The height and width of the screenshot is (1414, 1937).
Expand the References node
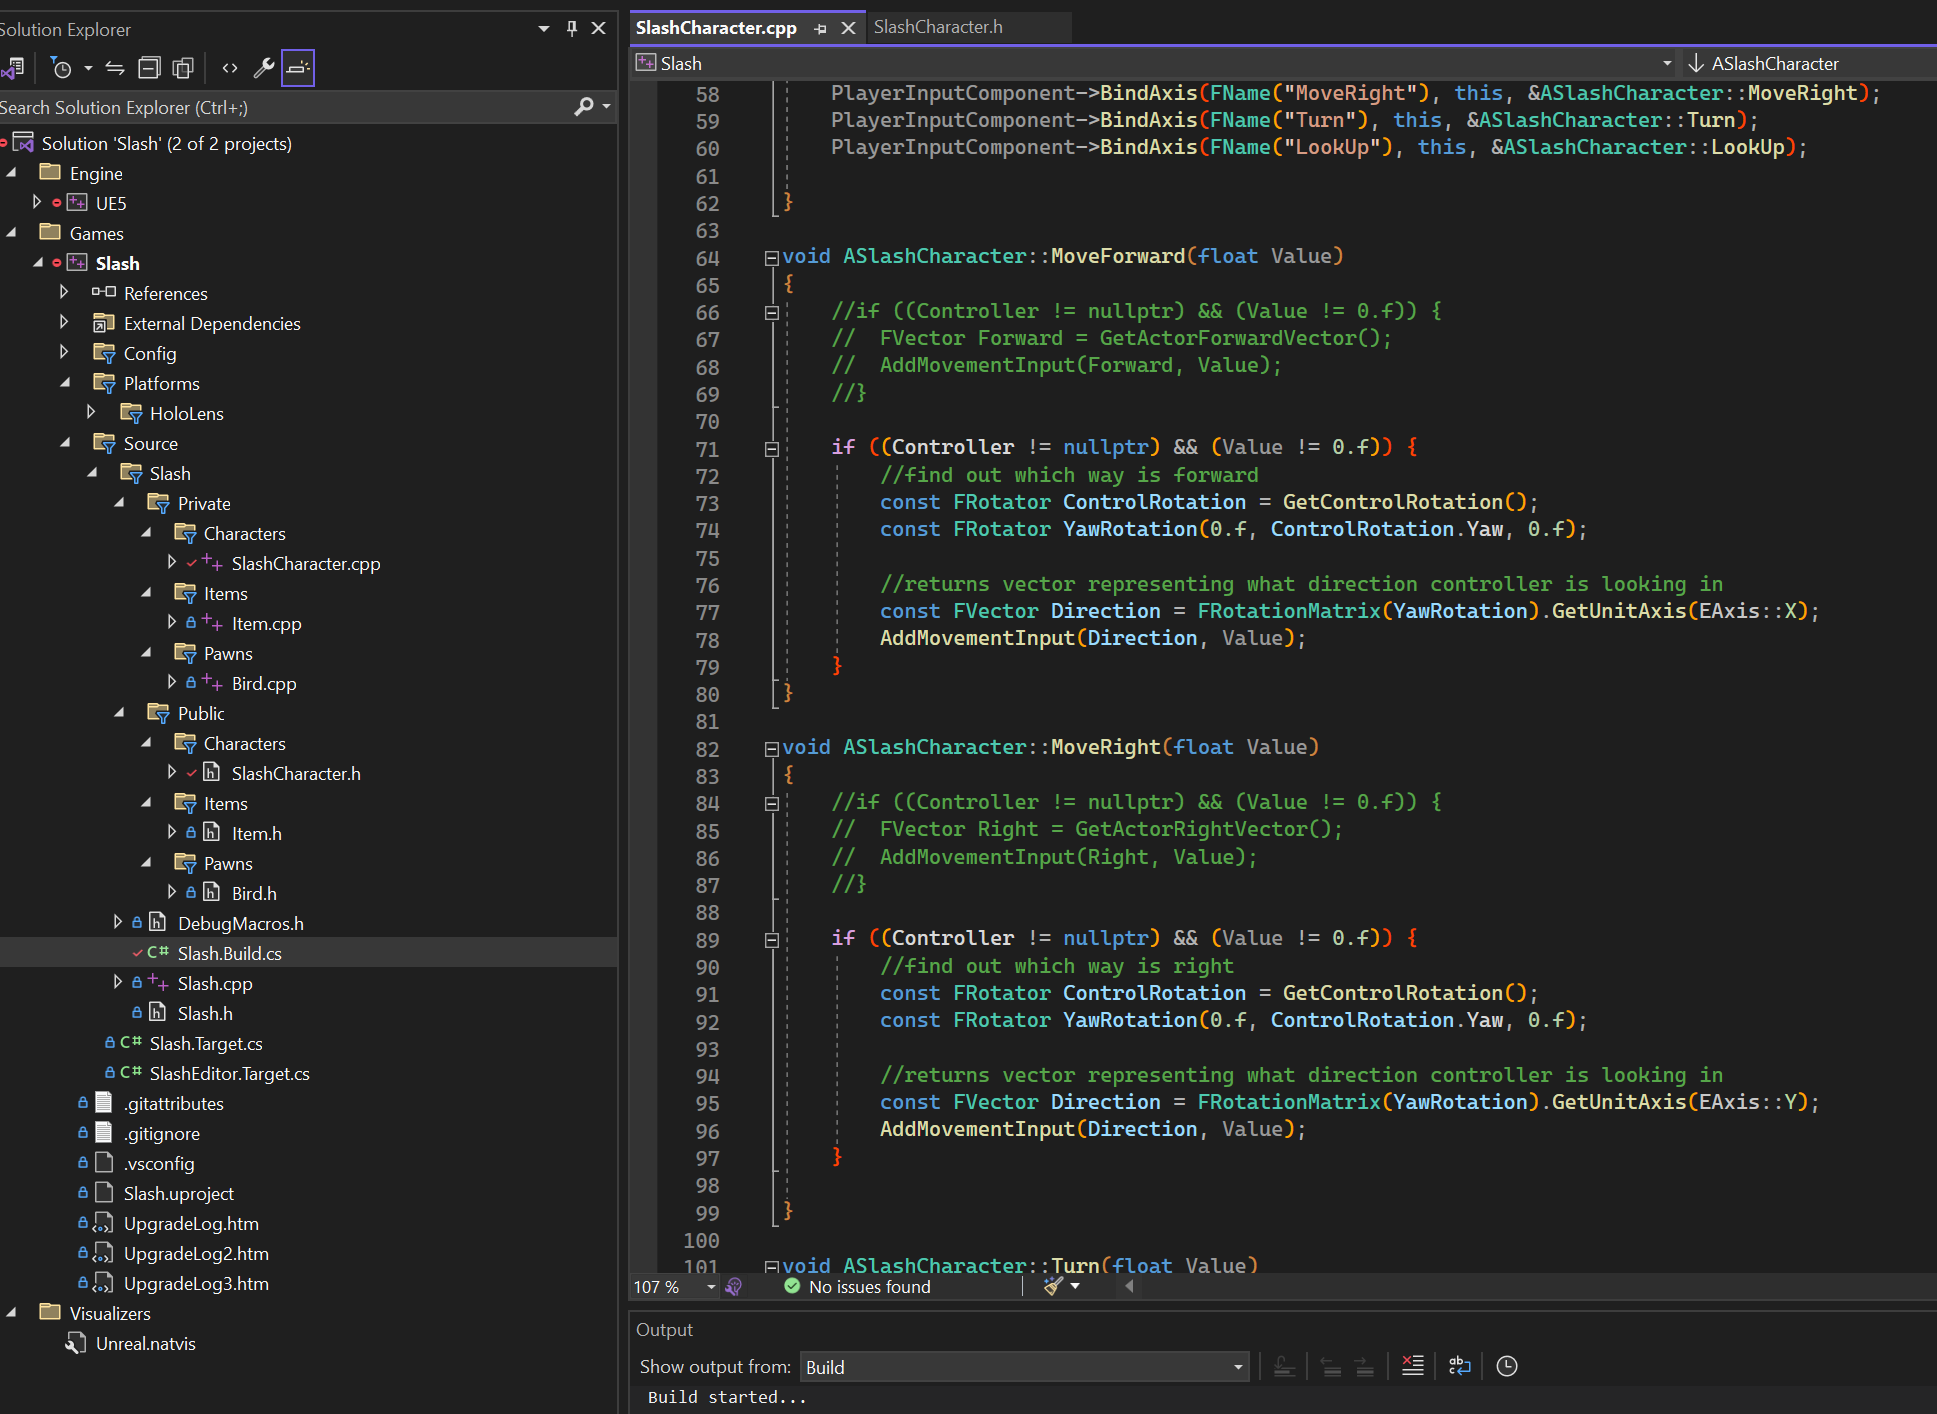coord(64,293)
